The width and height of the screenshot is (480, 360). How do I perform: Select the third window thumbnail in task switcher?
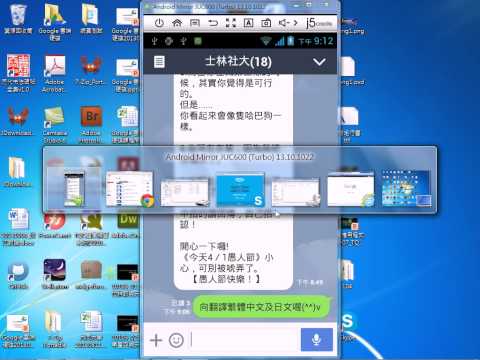[x=185, y=192]
